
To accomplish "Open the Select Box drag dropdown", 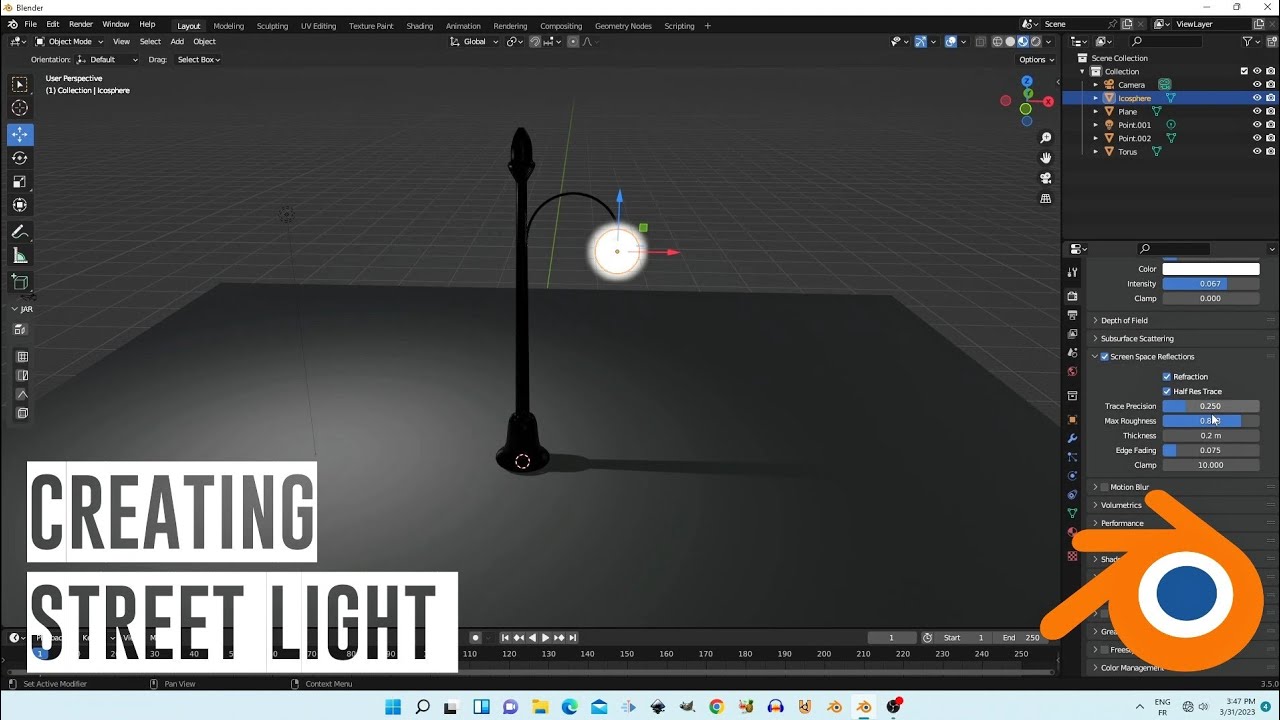I will [x=199, y=60].
